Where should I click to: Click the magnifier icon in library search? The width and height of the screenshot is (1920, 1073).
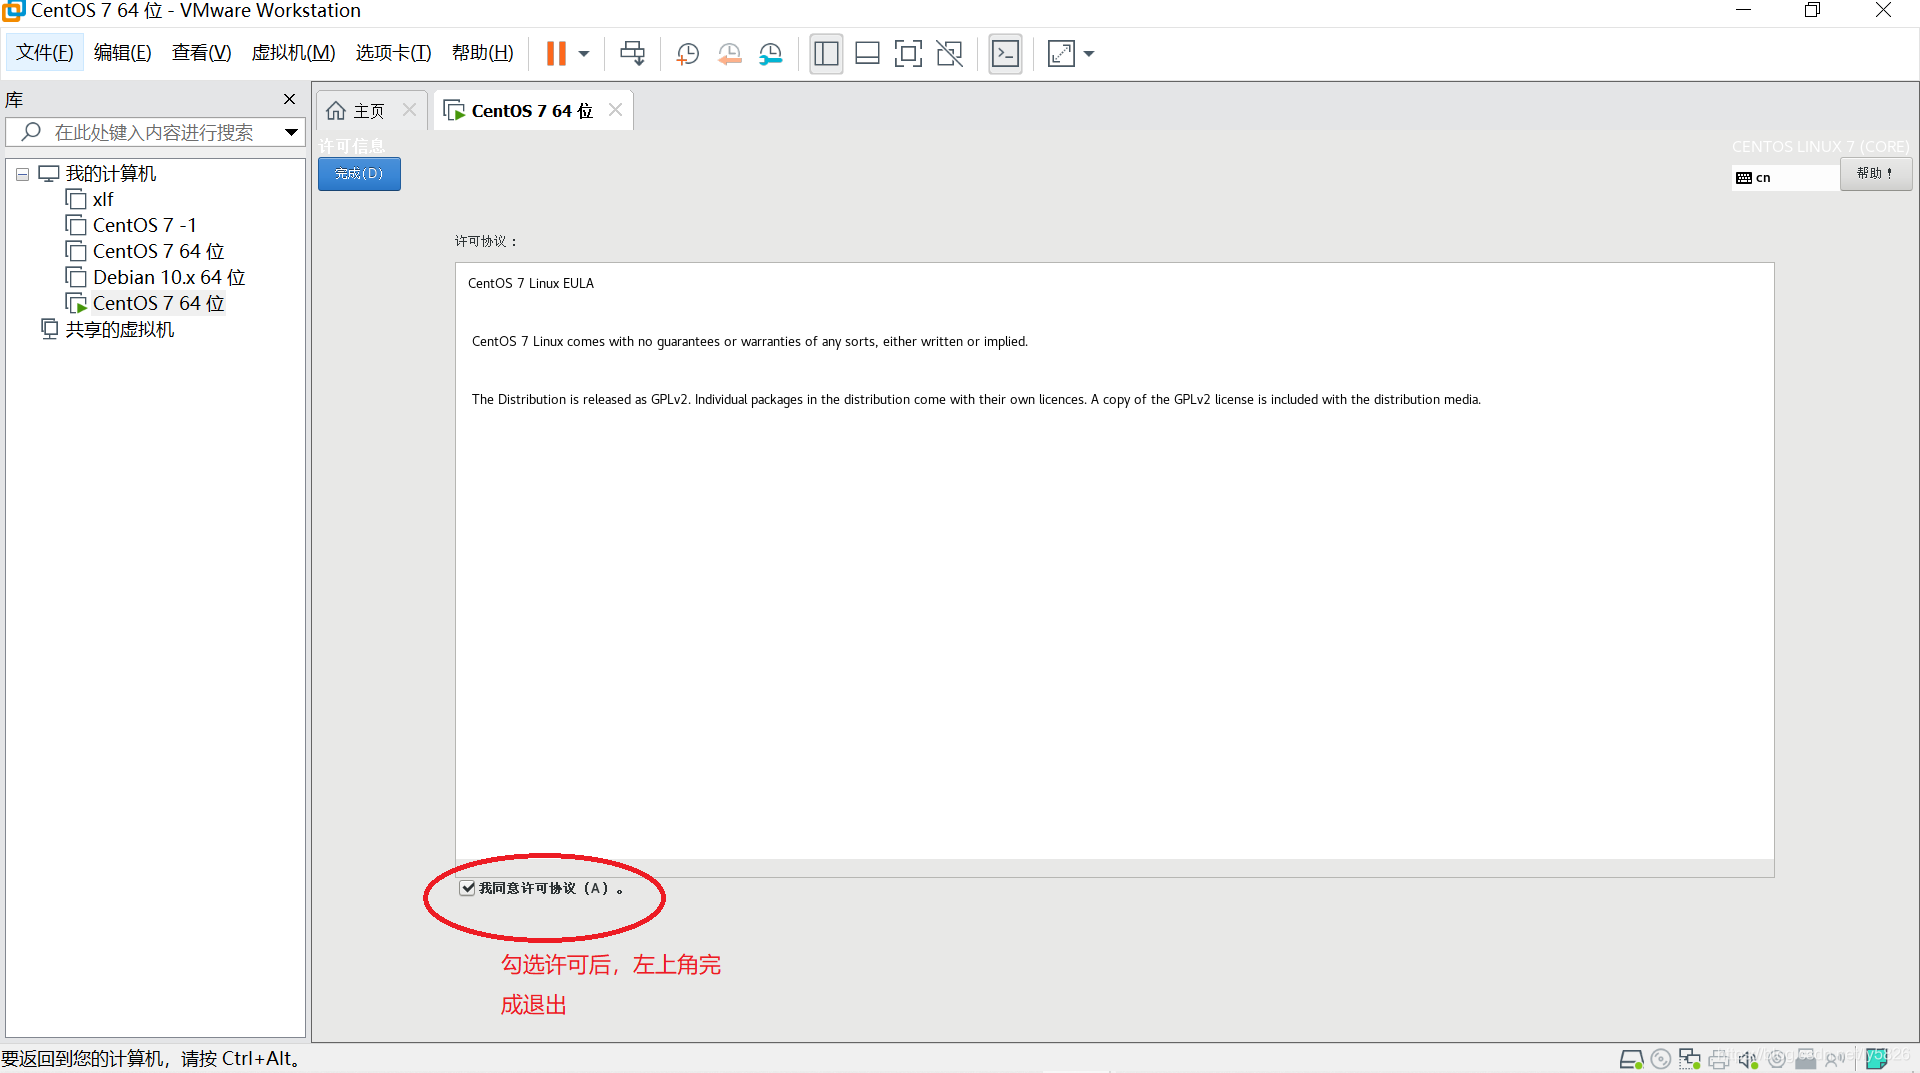tap(31, 132)
